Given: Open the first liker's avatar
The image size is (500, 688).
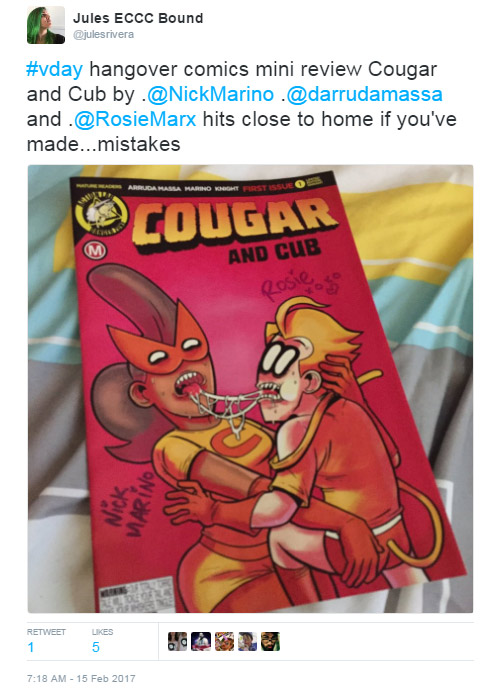Looking at the screenshot, I should (x=177, y=641).
